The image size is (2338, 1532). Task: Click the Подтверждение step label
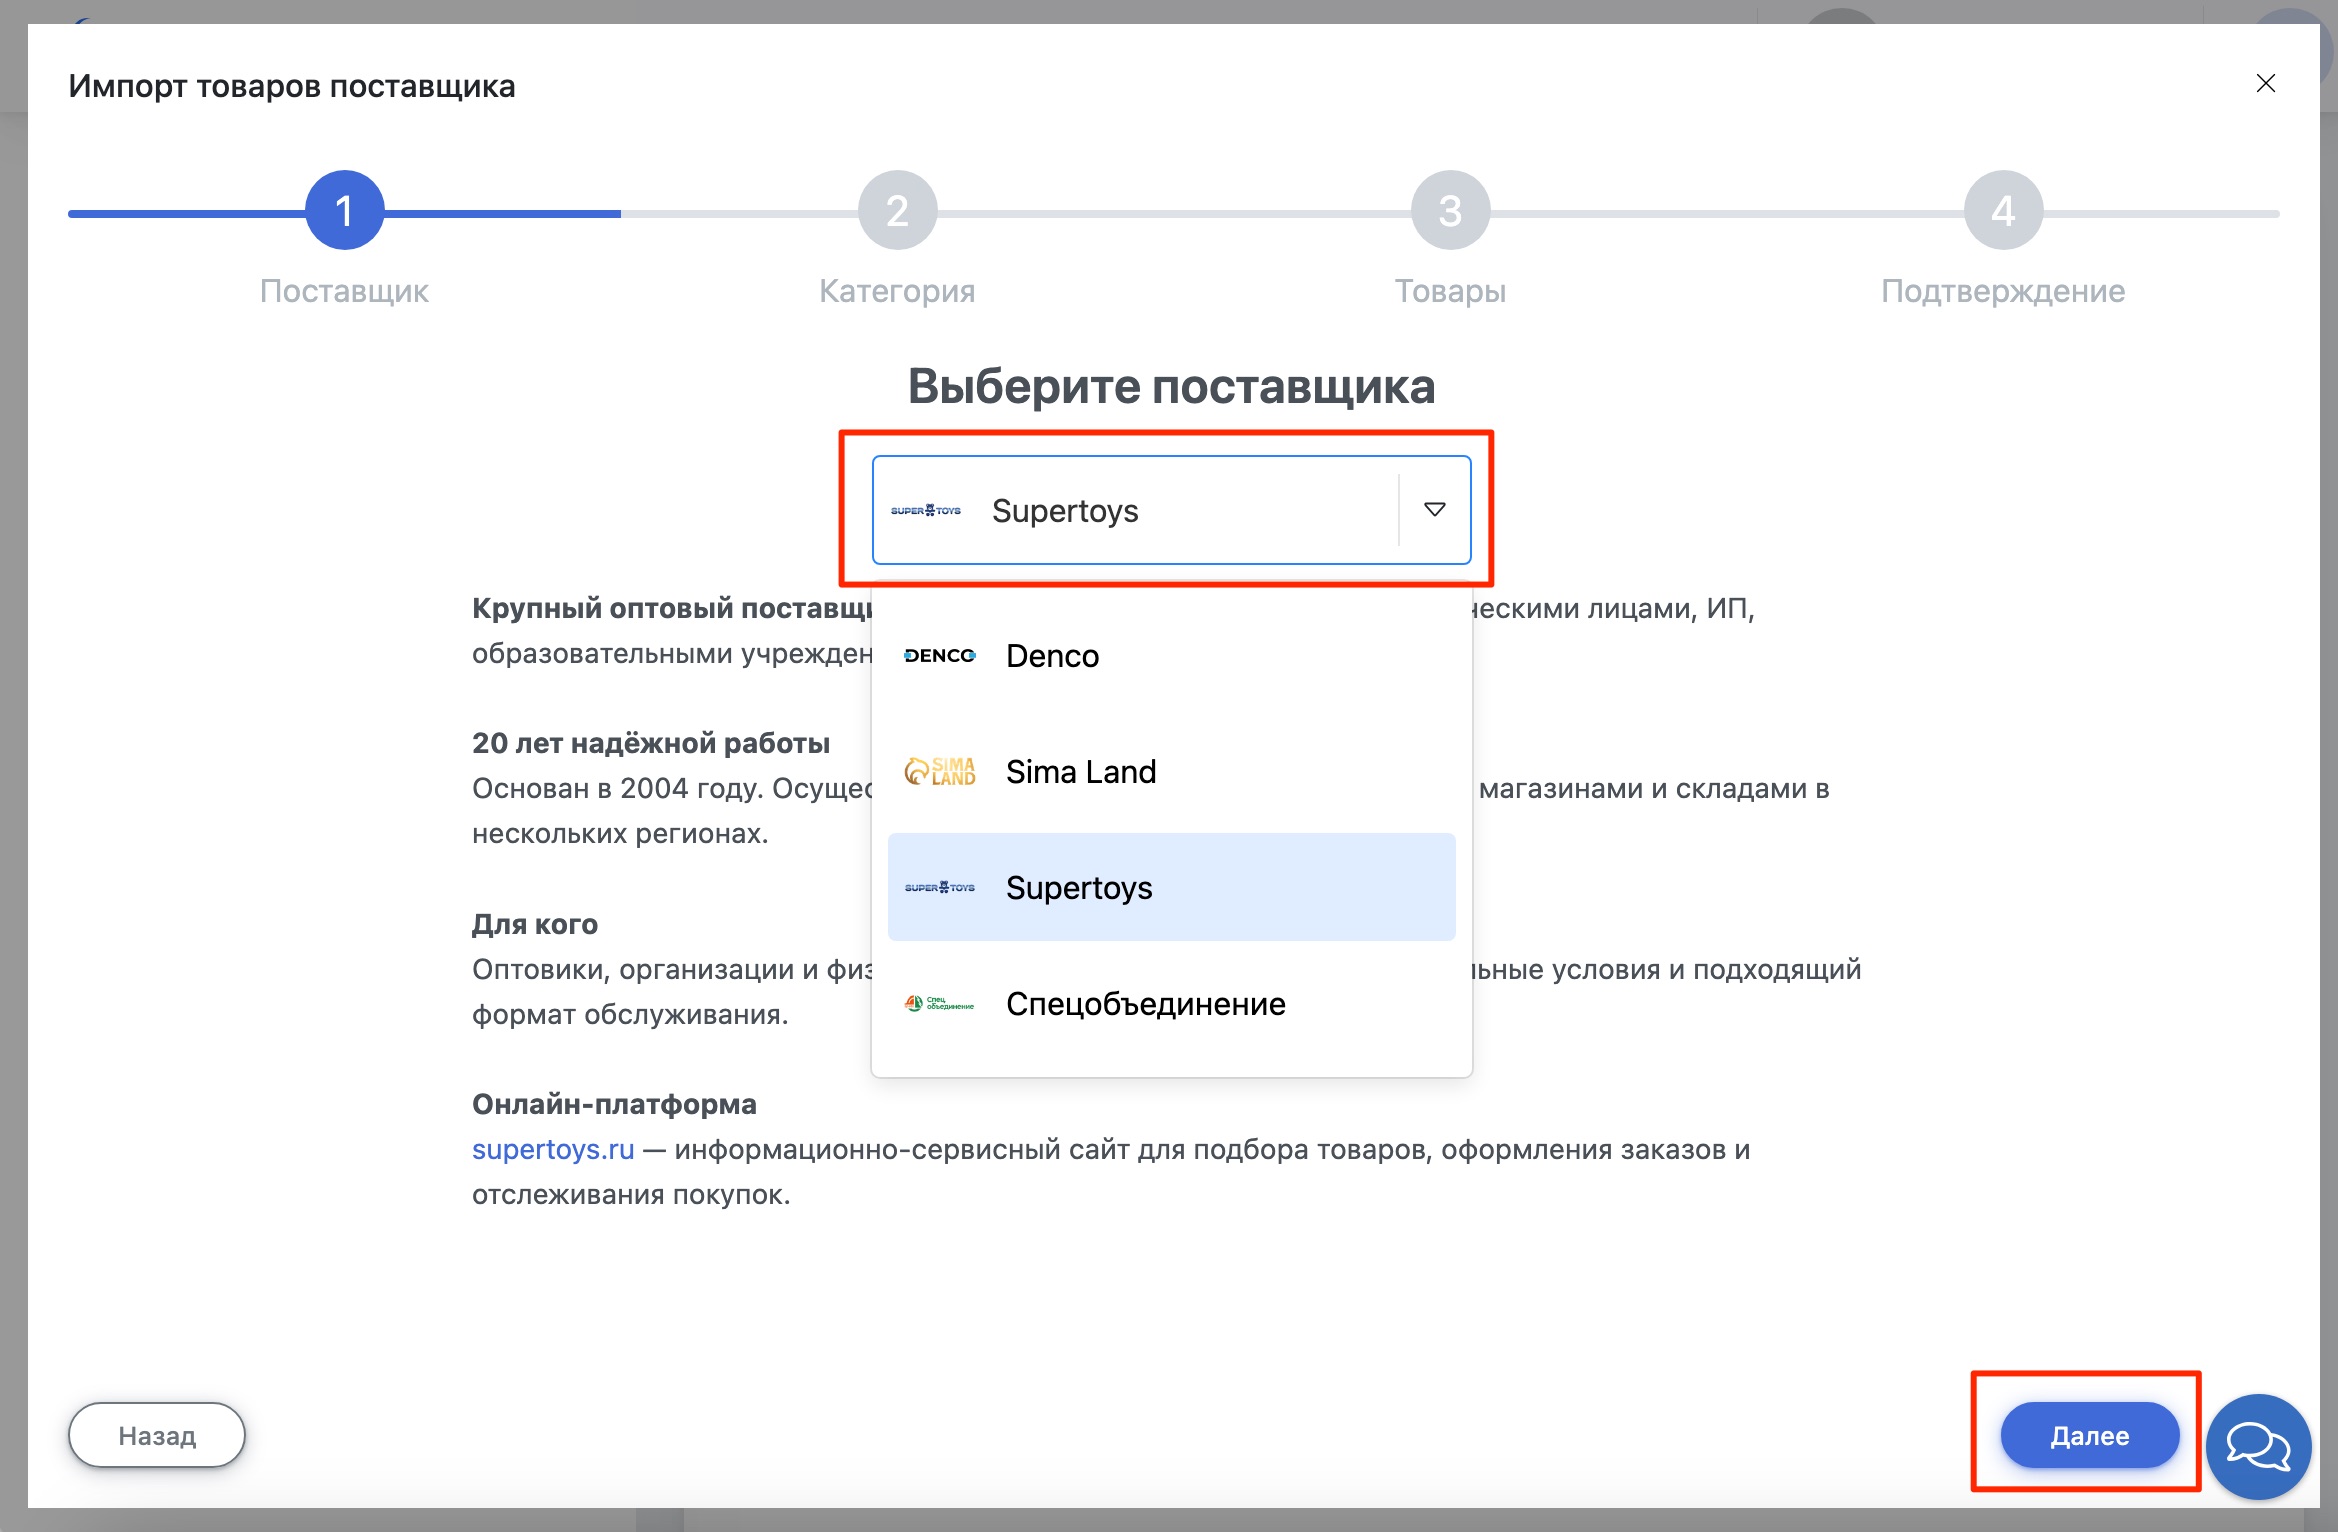click(2003, 291)
